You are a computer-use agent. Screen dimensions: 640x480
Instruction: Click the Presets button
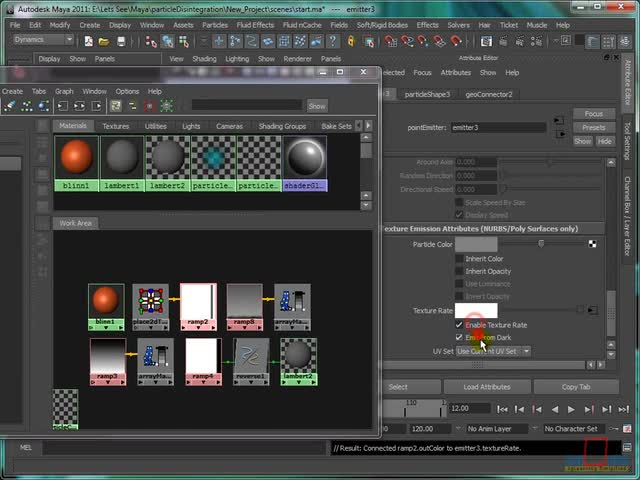(594, 127)
